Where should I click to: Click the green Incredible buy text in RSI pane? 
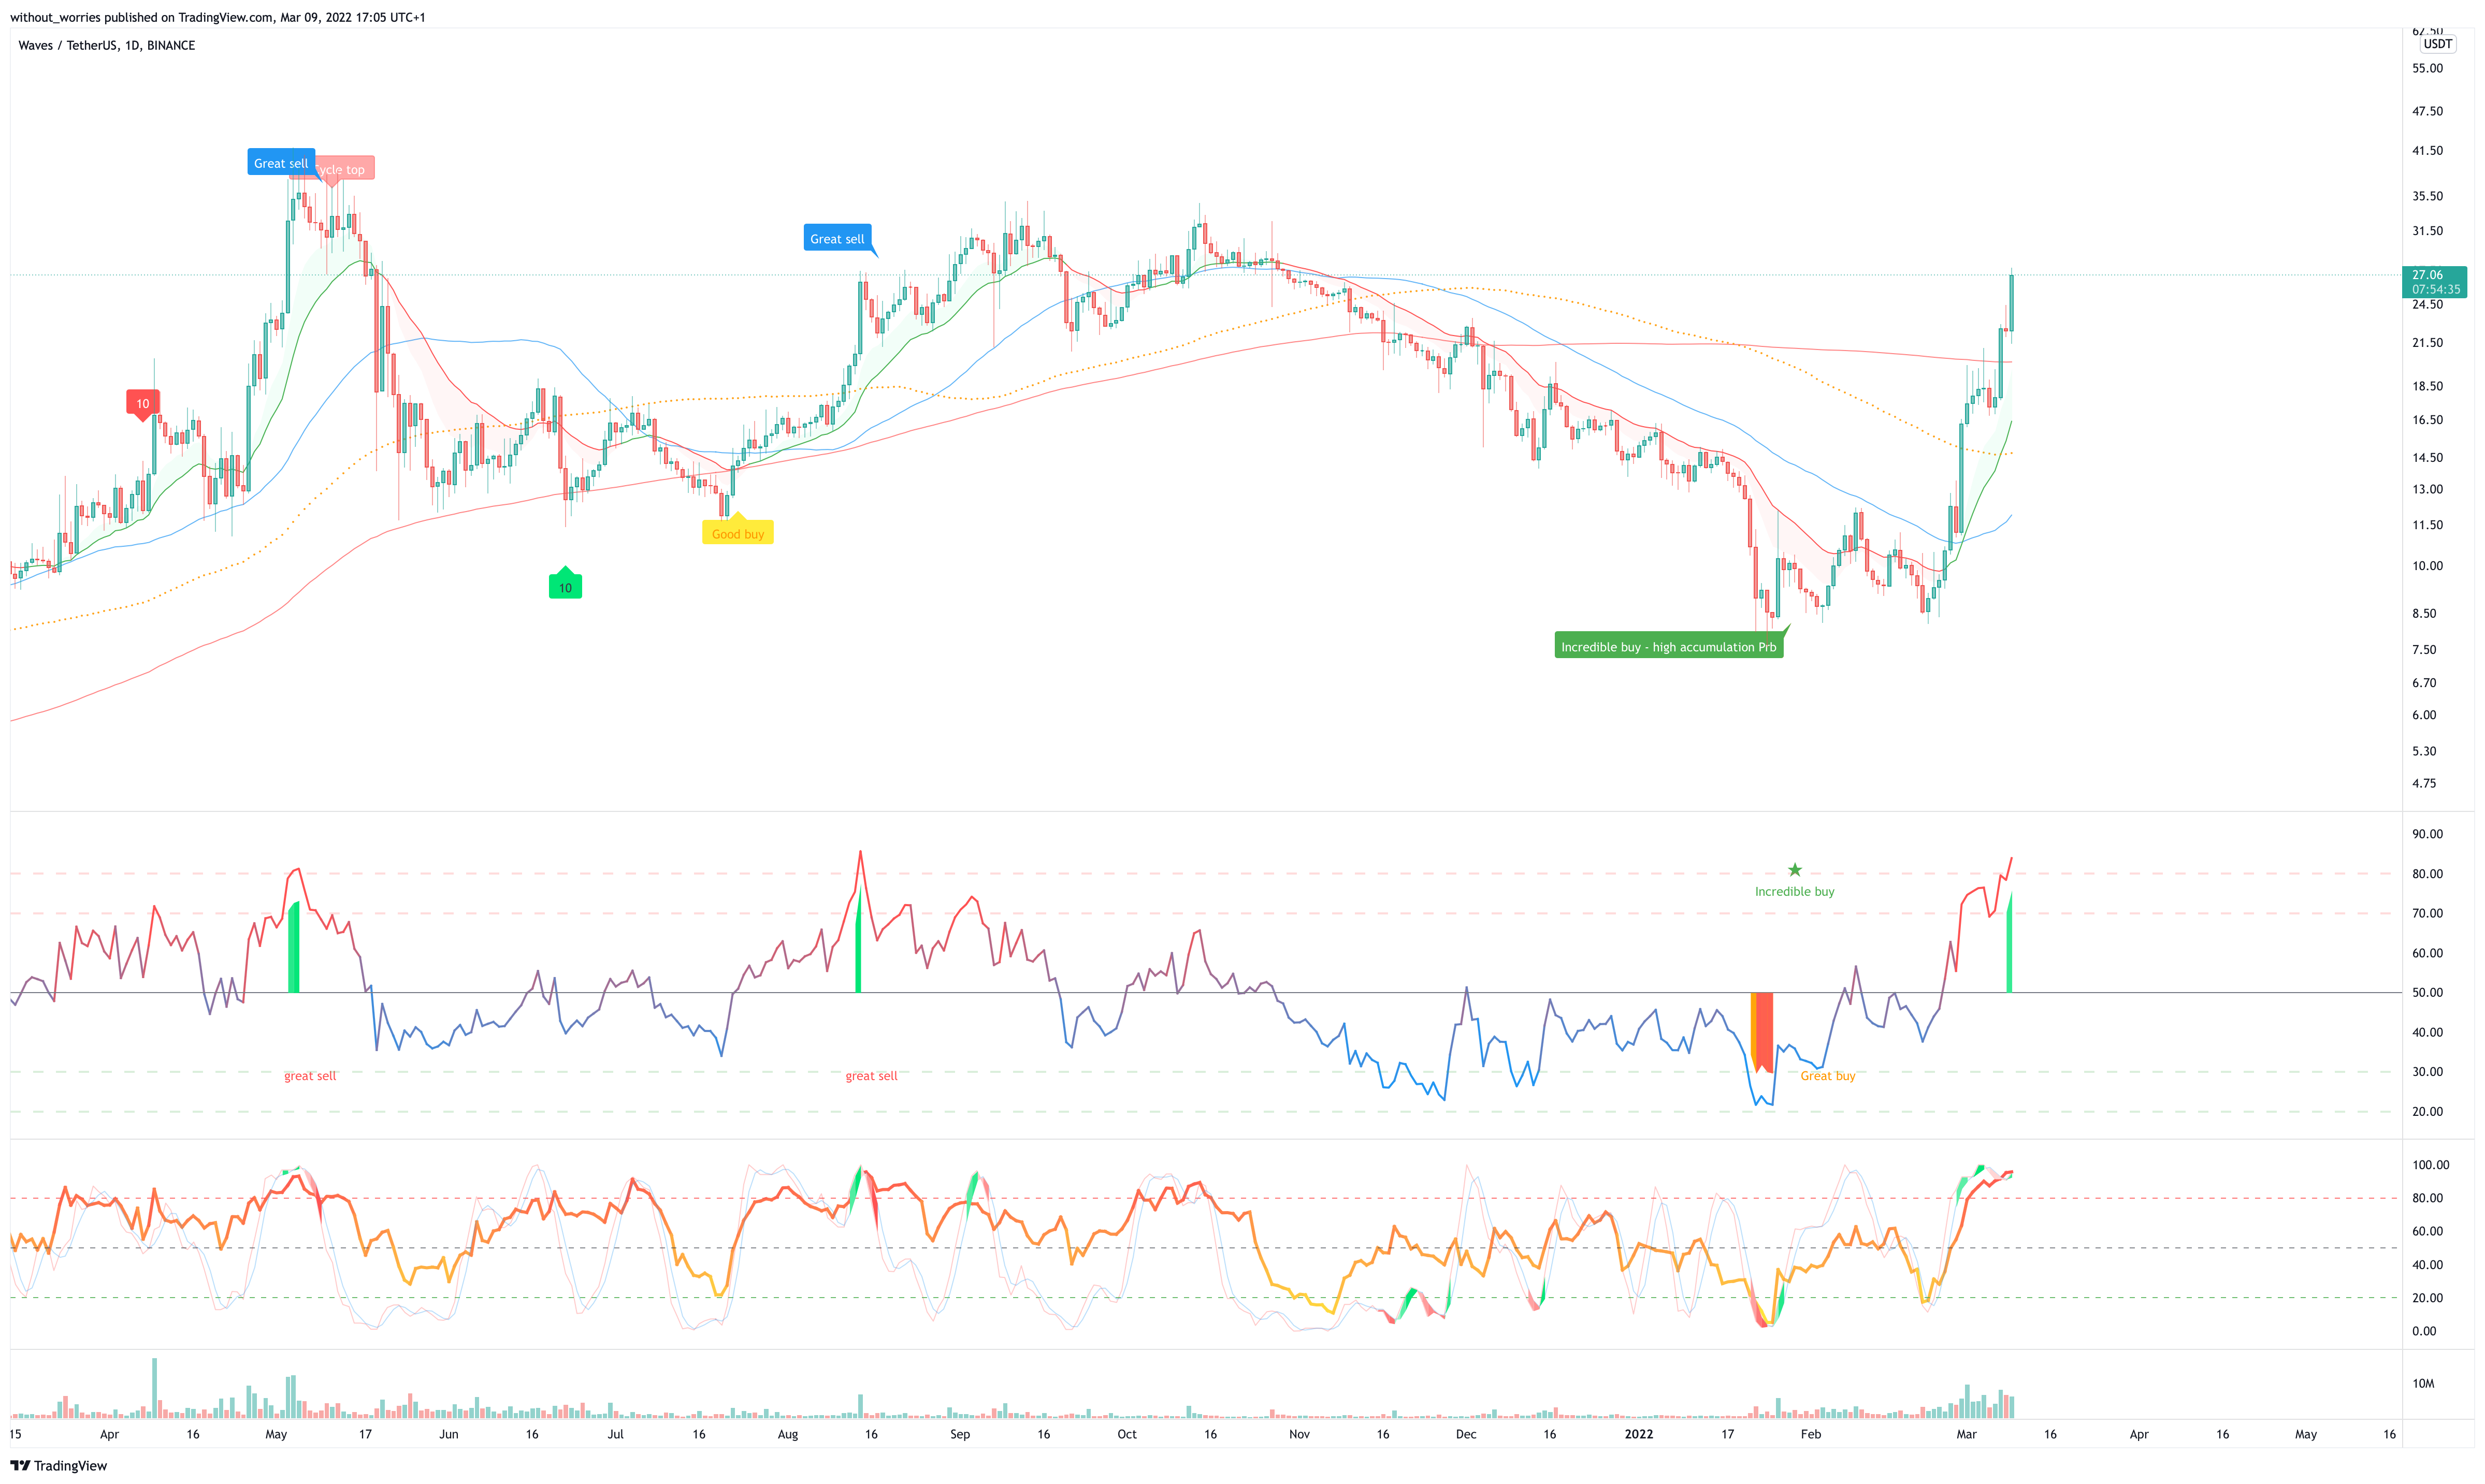1795,891
